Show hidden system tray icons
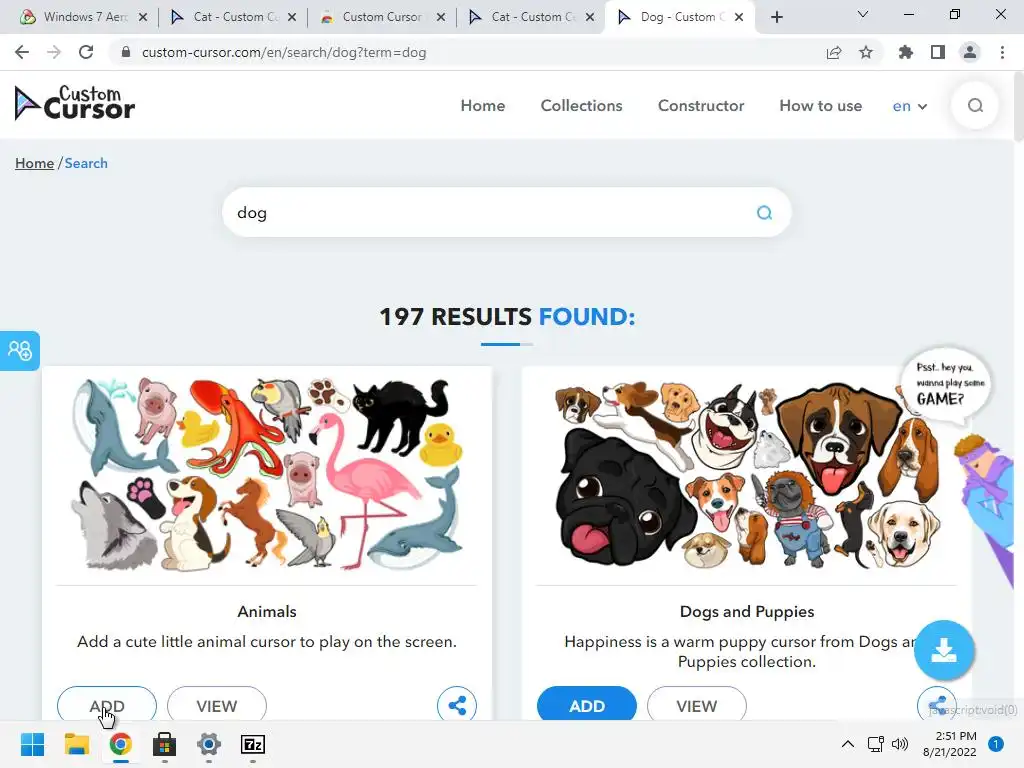Image resolution: width=1024 pixels, height=768 pixels. click(x=848, y=744)
